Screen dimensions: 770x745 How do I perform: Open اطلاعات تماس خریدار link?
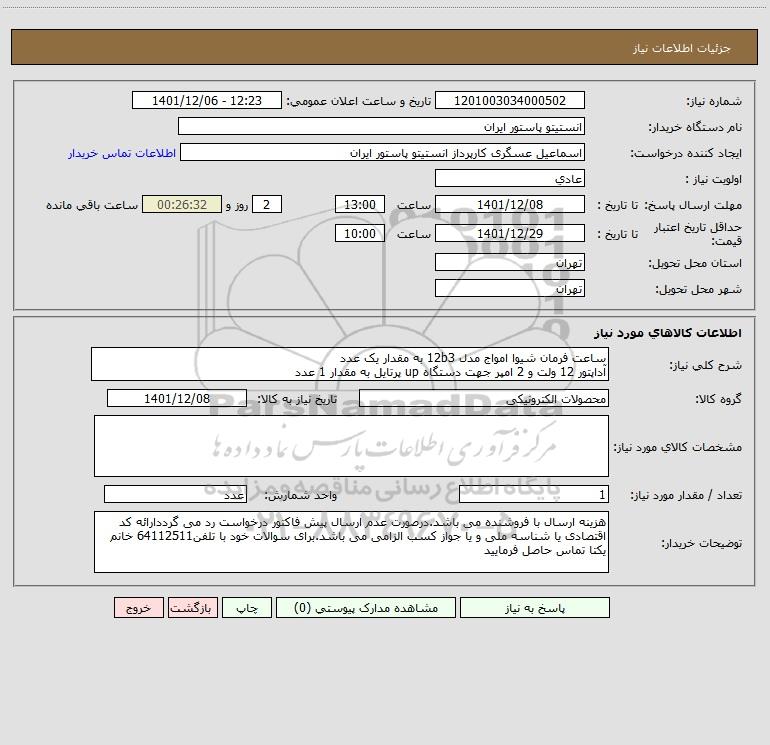click(x=122, y=153)
